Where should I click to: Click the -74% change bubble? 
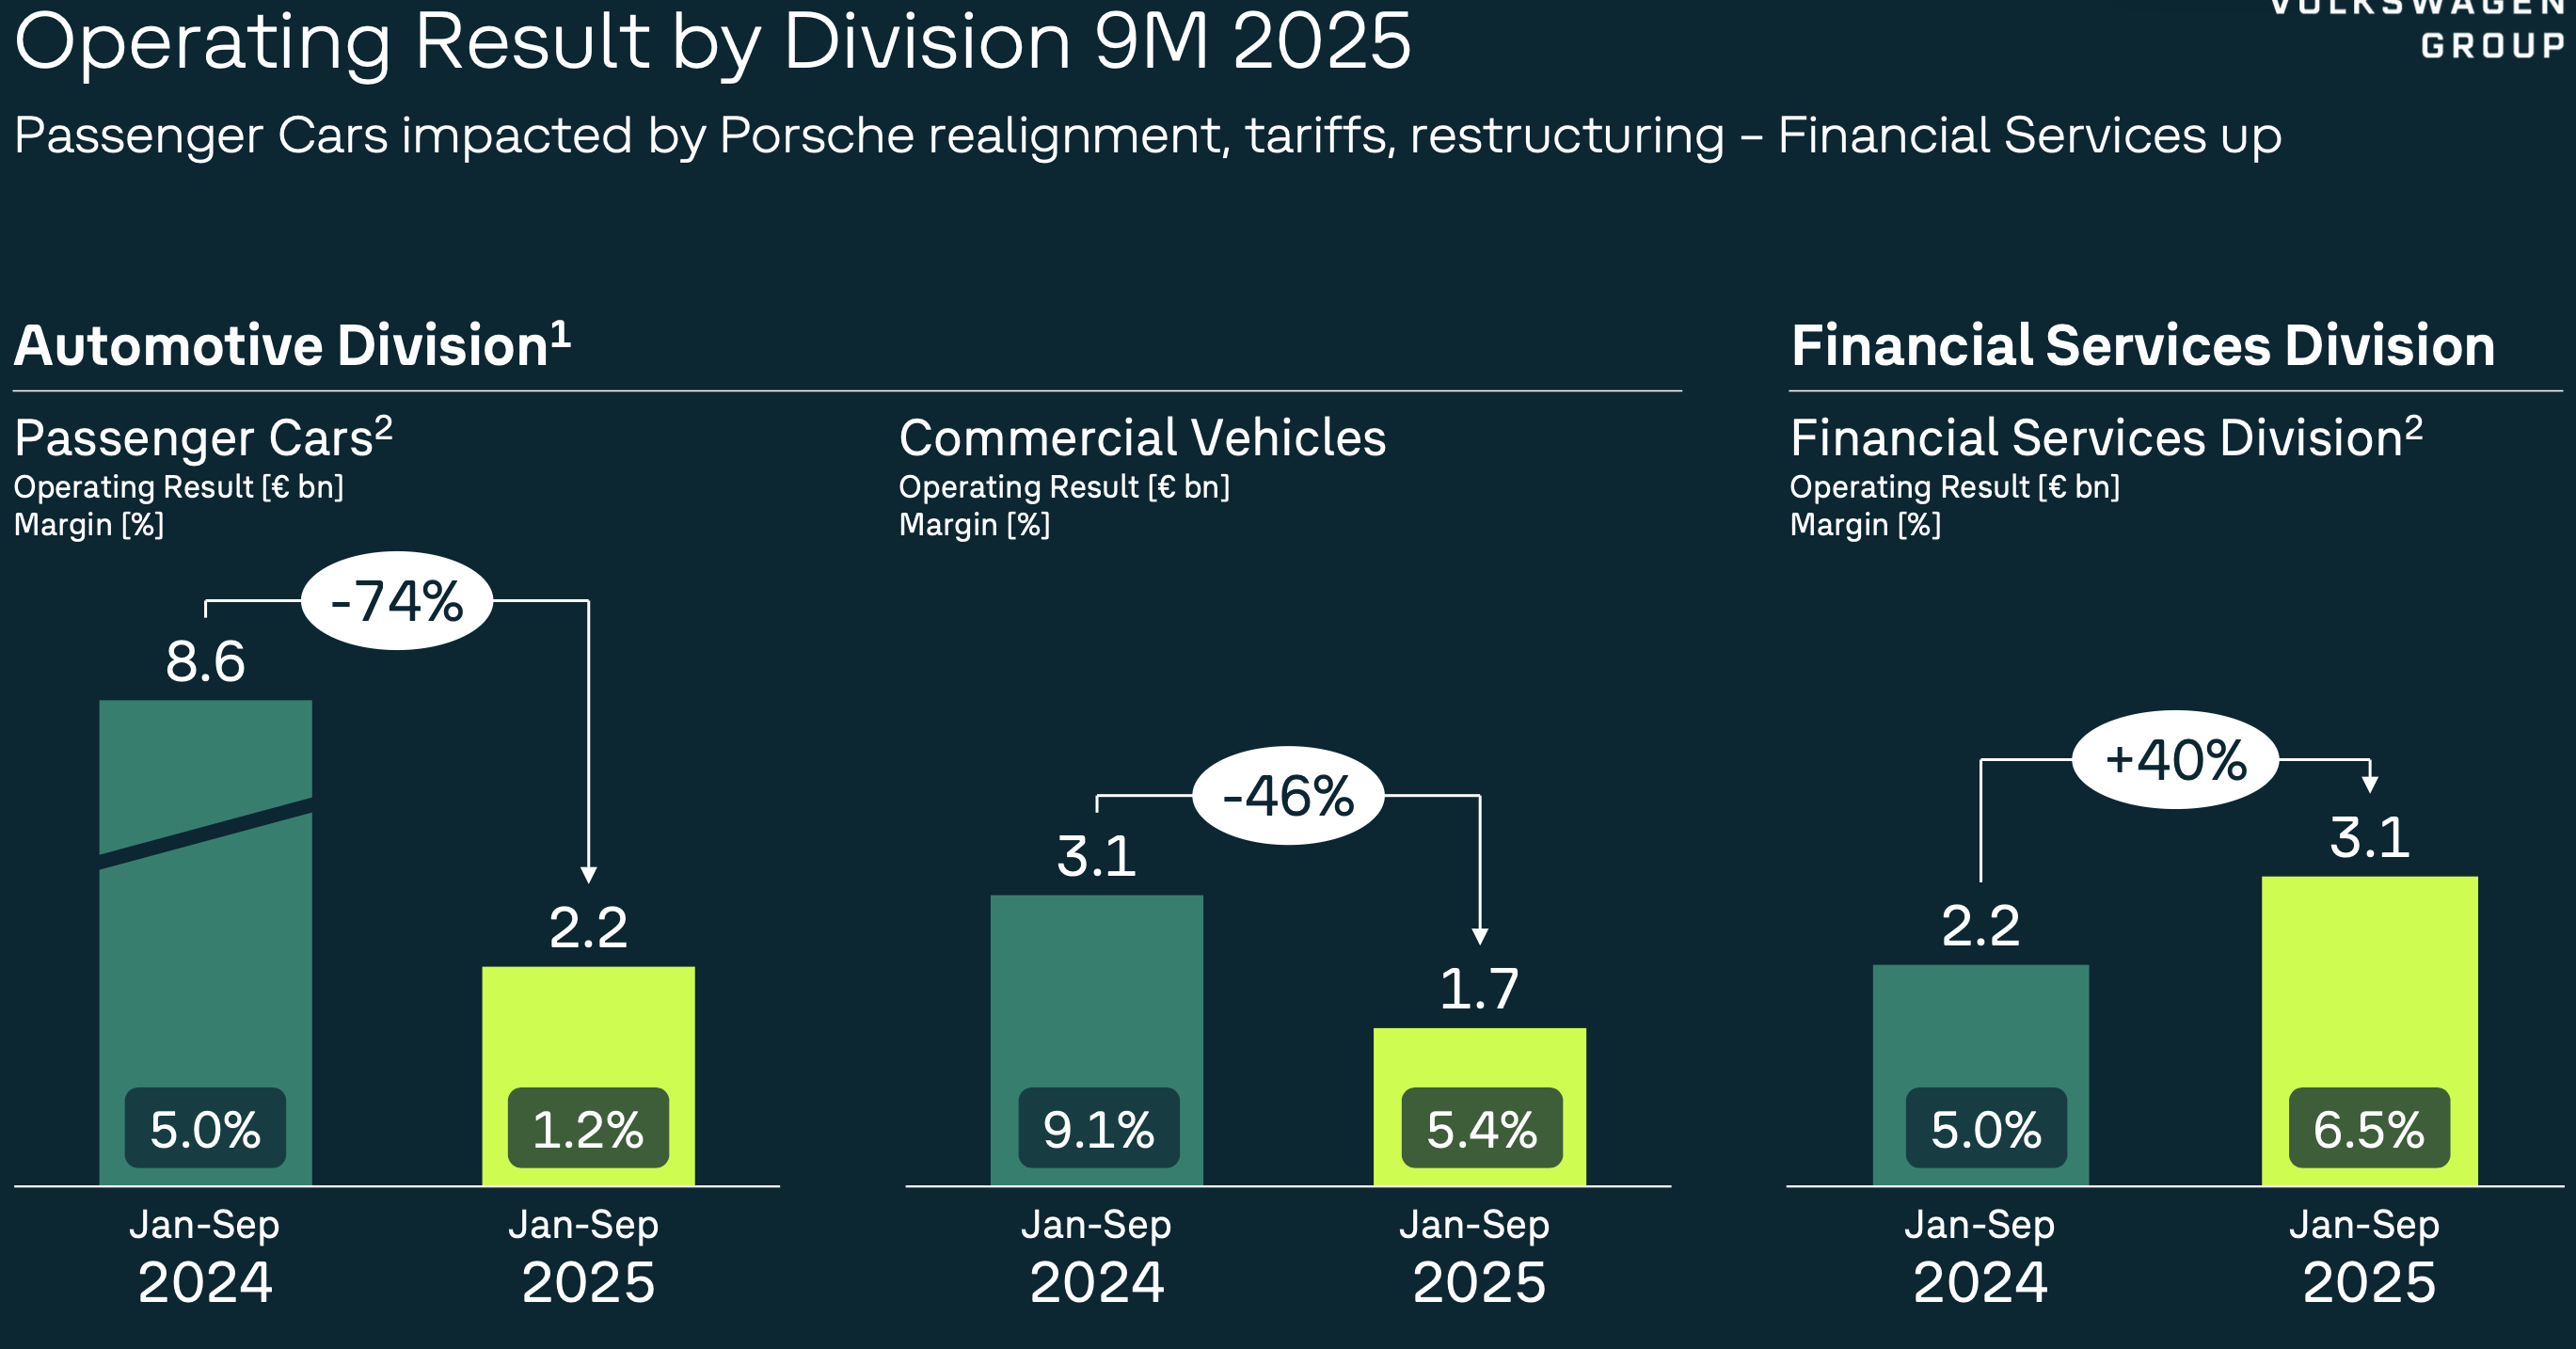[x=397, y=601]
